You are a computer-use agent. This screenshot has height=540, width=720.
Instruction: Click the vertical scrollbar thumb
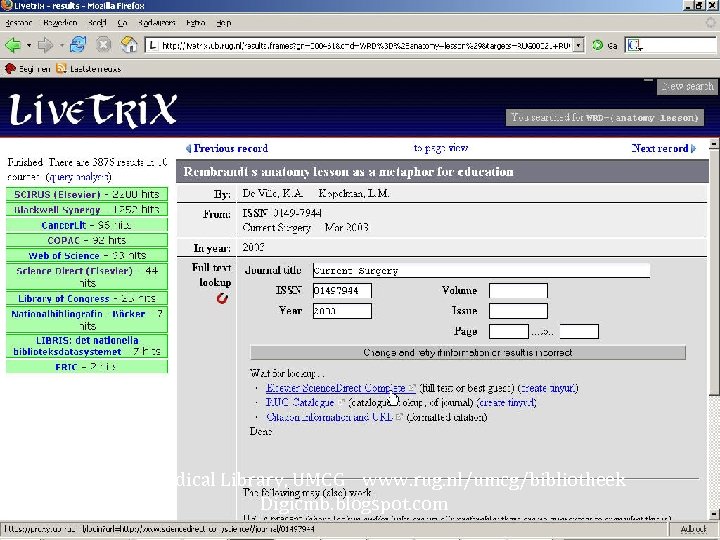tap(714, 271)
